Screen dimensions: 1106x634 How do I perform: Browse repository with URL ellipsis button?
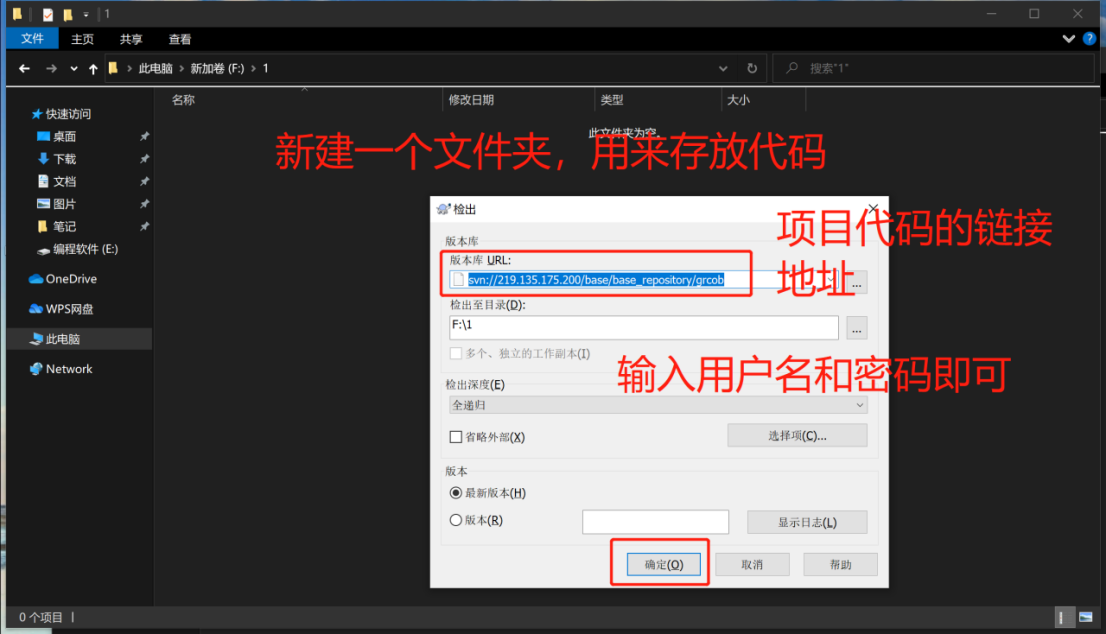pyautogui.click(x=856, y=282)
